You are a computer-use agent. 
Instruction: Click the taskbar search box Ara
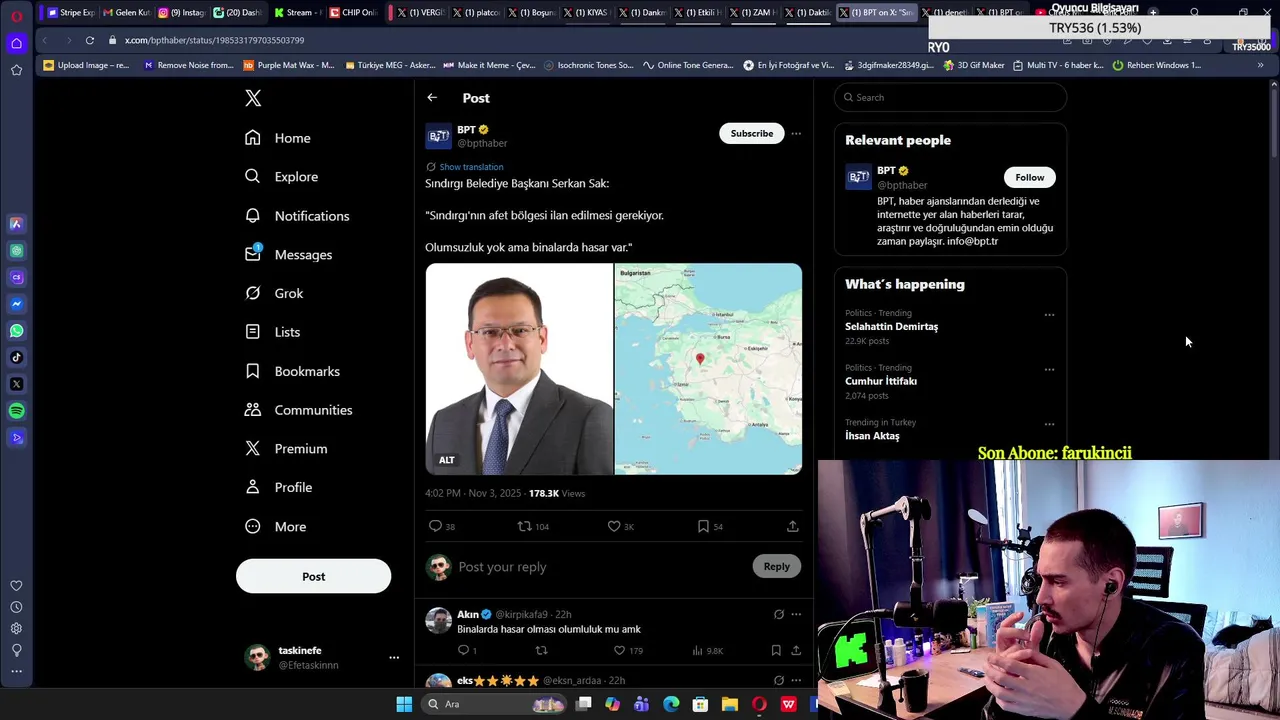(493, 704)
